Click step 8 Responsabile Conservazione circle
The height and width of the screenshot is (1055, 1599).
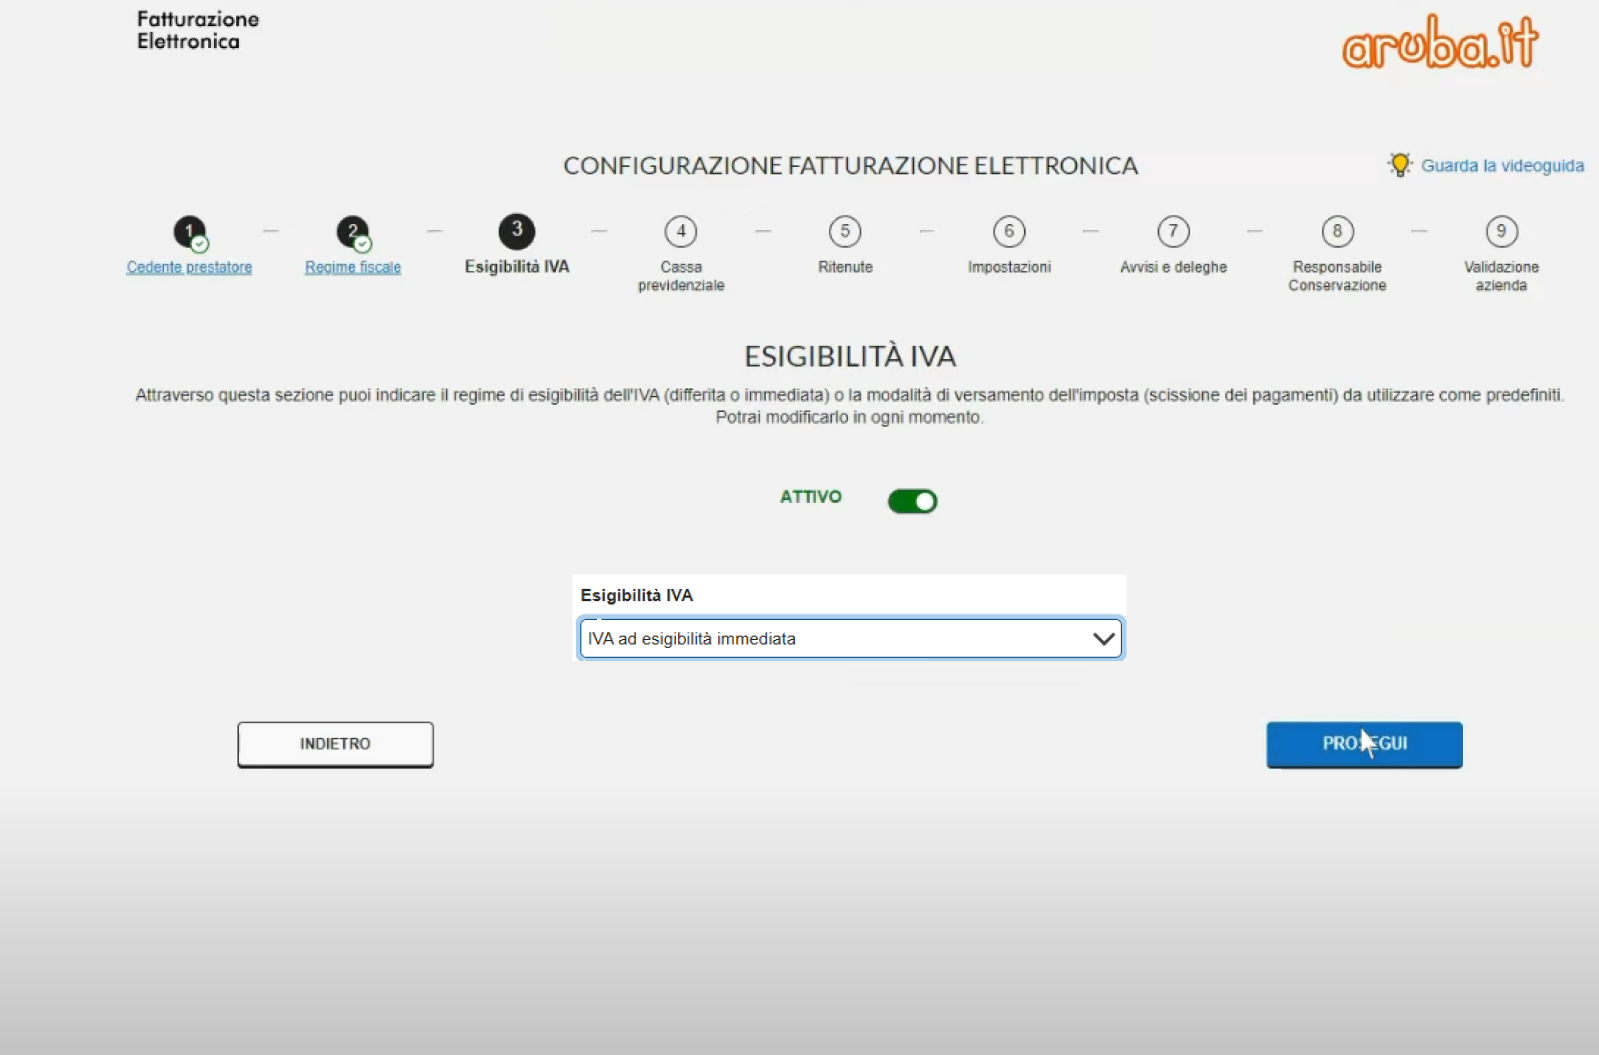point(1337,232)
